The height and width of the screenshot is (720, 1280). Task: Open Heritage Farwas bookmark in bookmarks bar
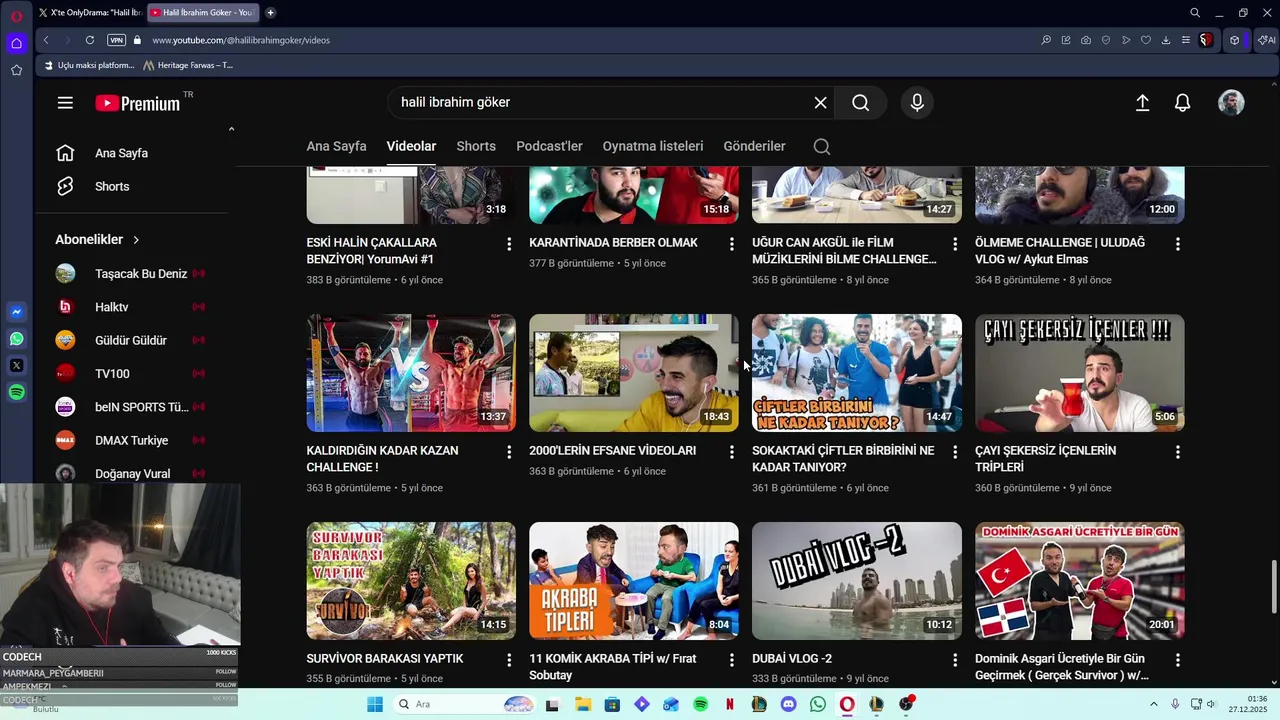[x=188, y=65]
